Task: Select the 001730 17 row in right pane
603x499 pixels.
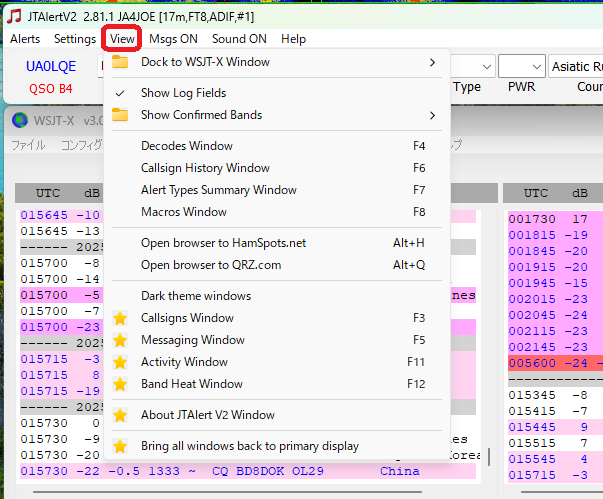Action: (555, 219)
